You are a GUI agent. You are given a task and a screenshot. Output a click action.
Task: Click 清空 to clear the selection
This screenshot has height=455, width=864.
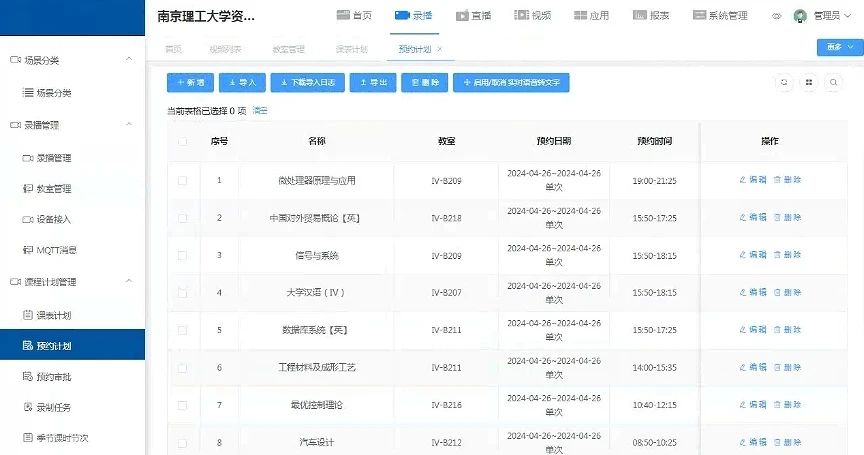260,110
